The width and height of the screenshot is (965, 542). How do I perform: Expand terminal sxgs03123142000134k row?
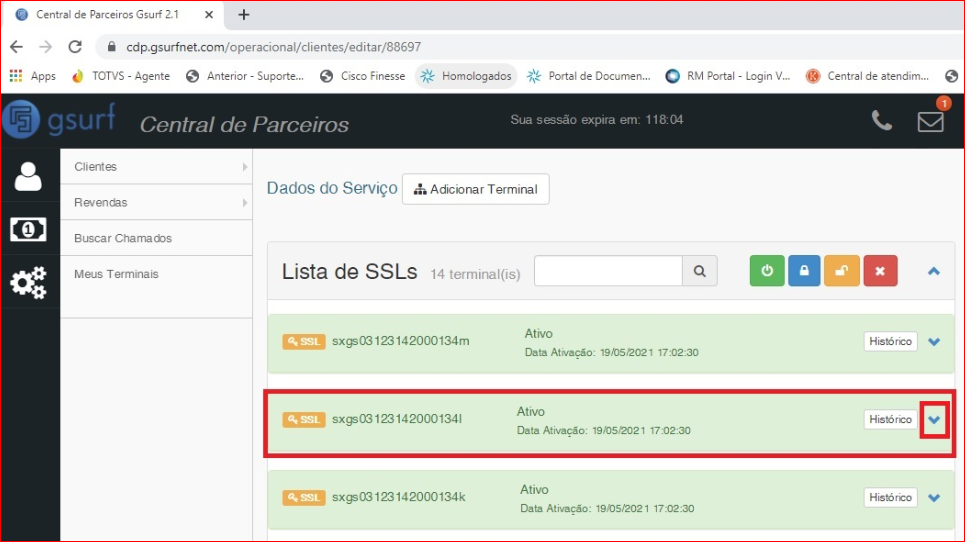(934, 498)
